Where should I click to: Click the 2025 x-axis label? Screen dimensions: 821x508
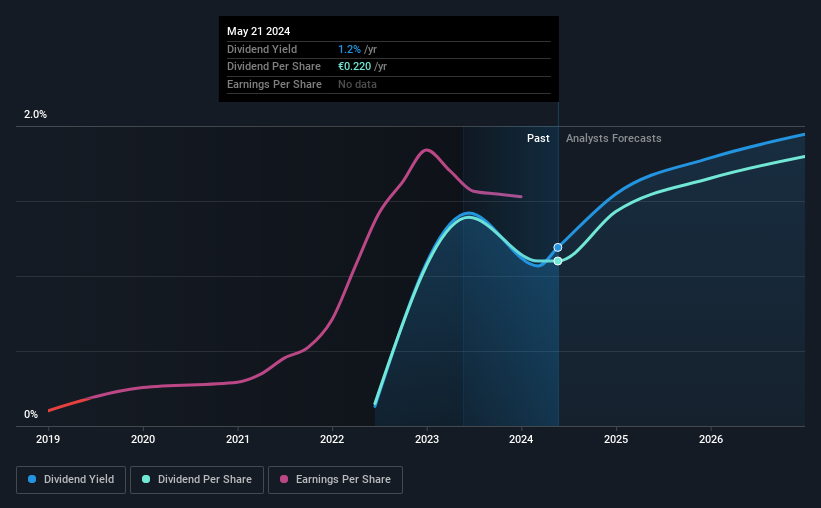pos(616,439)
